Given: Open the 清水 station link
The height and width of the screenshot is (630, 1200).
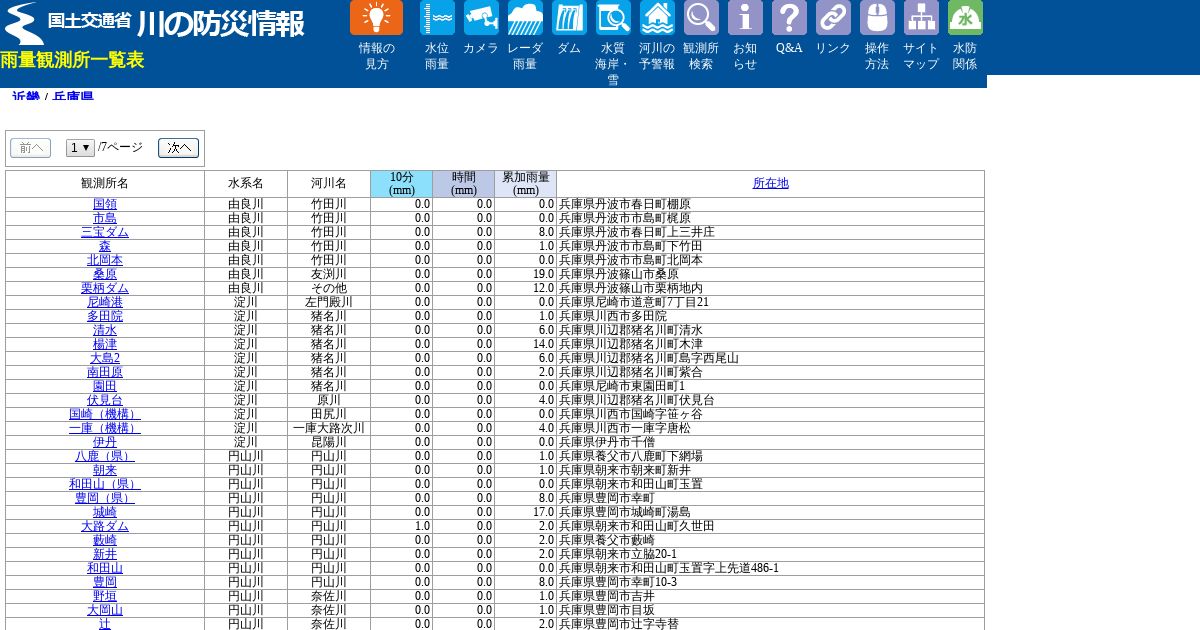Looking at the screenshot, I should point(105,330).
